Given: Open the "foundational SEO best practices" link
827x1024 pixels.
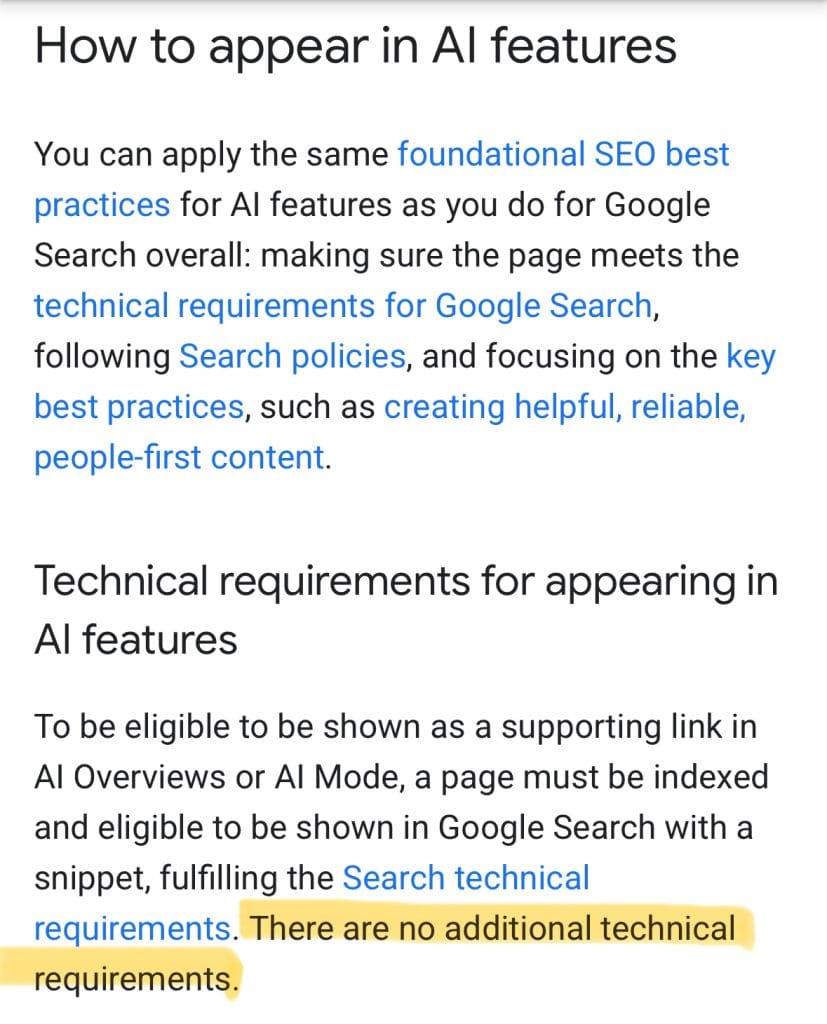Looking at the screenshot, I should coord(563,155).
